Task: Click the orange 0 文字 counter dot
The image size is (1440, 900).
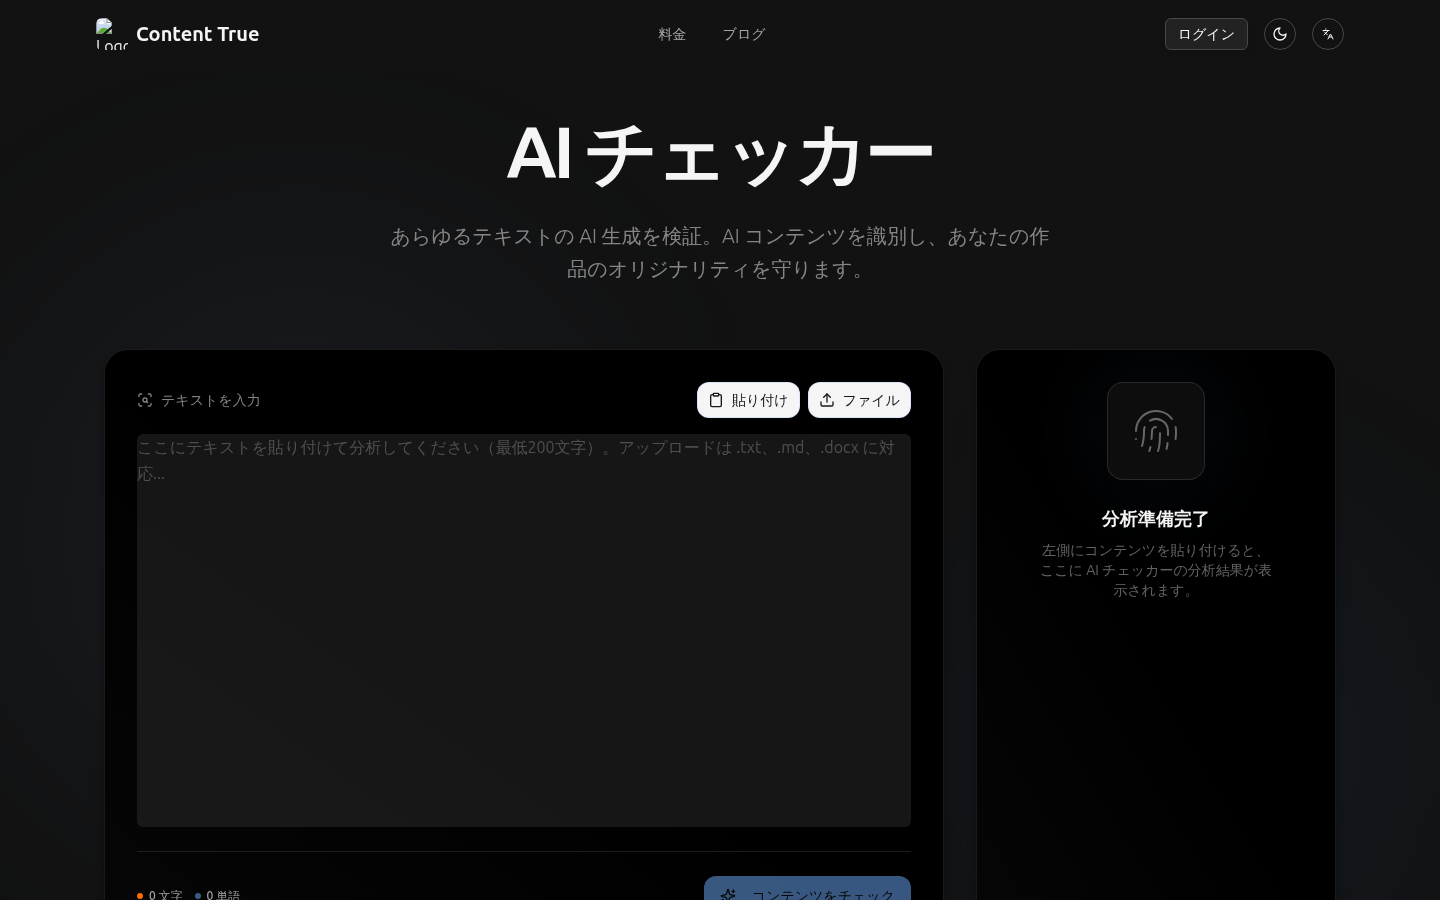Action: (x=141, y=896)
